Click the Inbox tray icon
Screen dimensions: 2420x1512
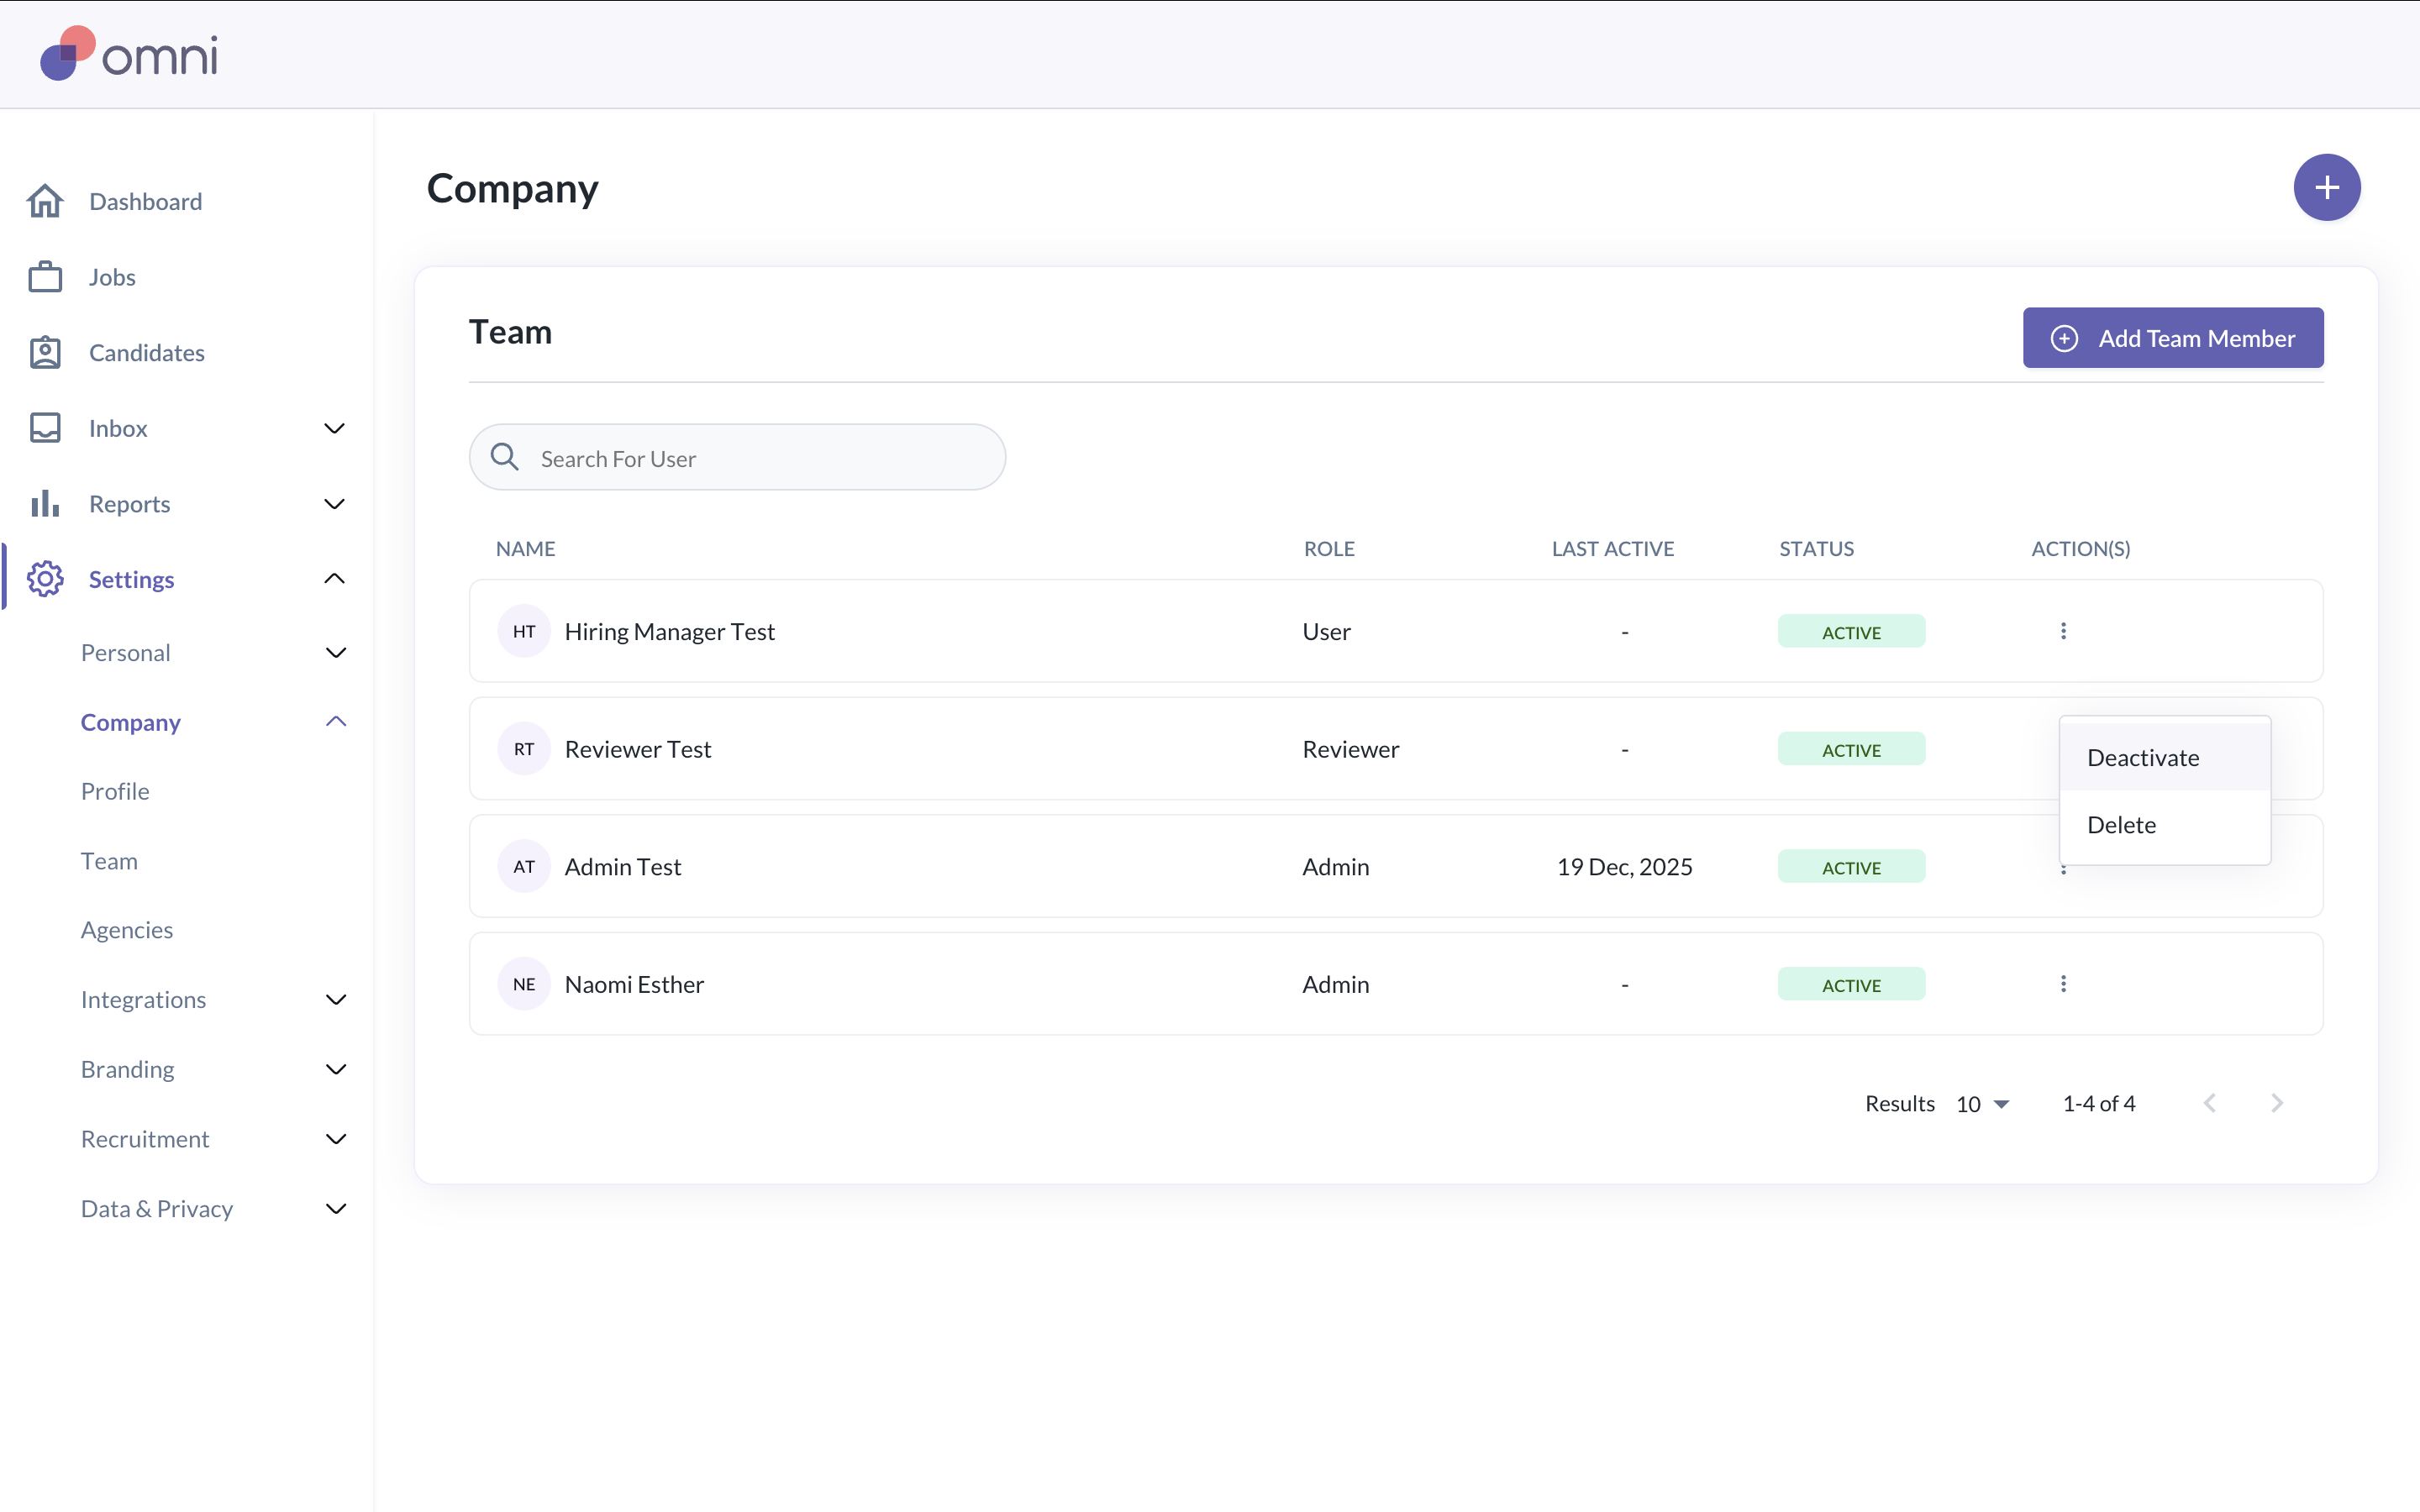click(x=45, y=428)
